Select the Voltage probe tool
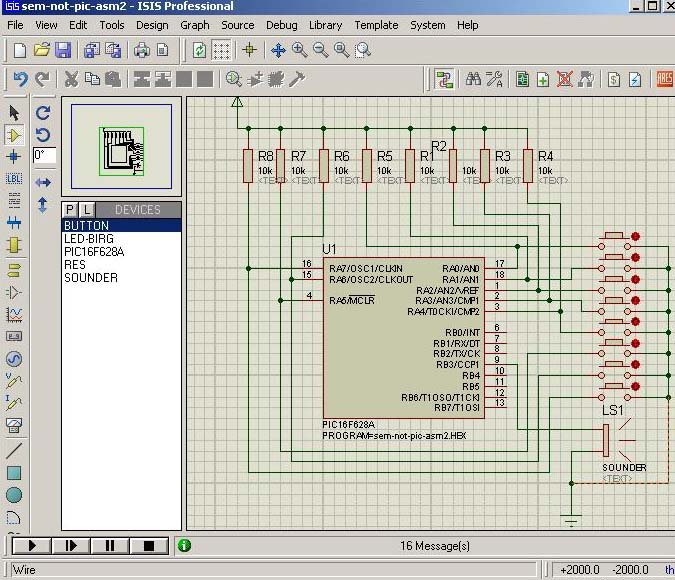675x580 pixels. coord(14,381)
